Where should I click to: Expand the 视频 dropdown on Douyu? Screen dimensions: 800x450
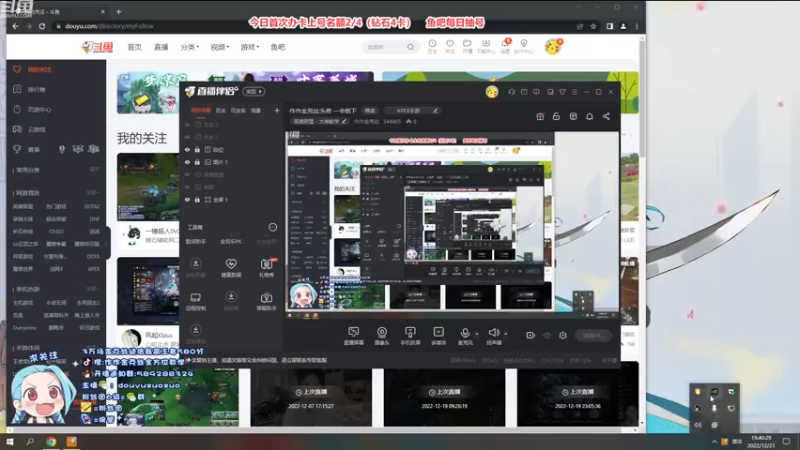(219, 47)
